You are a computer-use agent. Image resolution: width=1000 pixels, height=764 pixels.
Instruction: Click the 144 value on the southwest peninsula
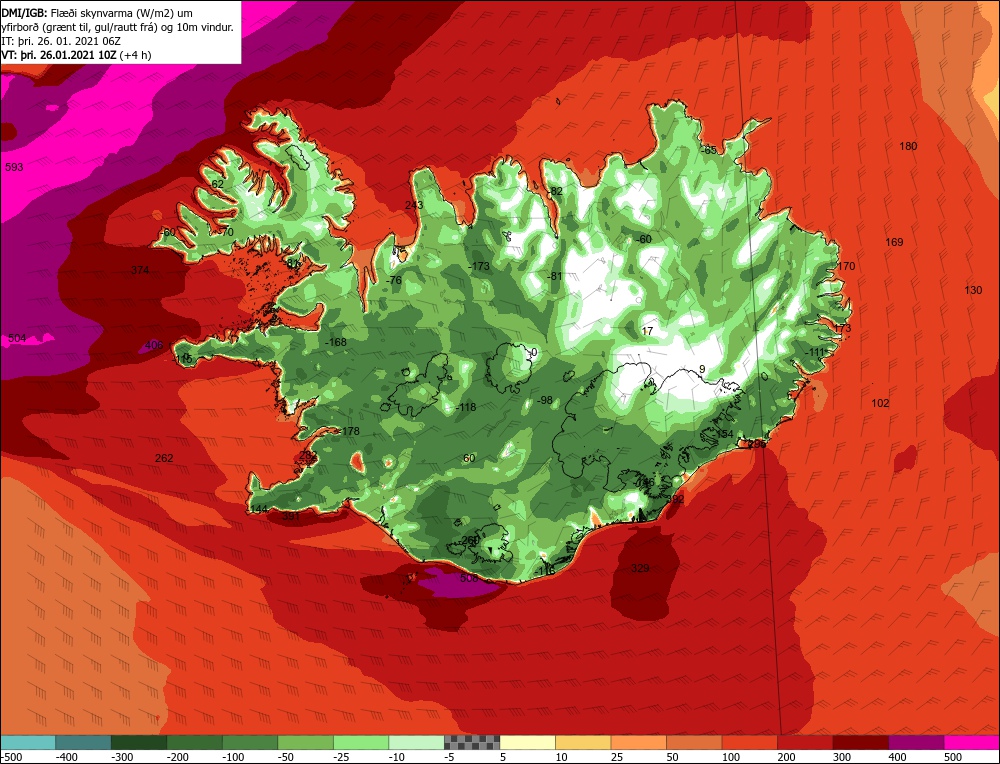pos(259,509)
